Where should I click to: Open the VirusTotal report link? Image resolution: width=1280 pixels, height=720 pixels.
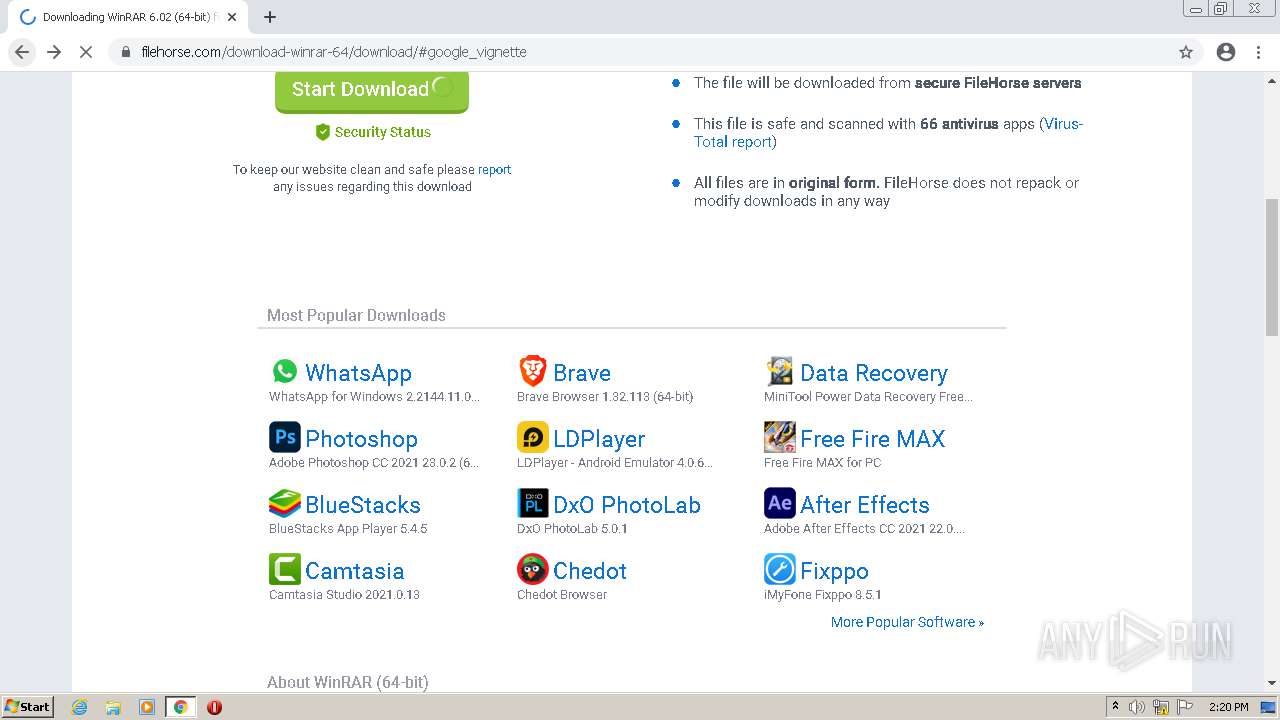(888, 133)
